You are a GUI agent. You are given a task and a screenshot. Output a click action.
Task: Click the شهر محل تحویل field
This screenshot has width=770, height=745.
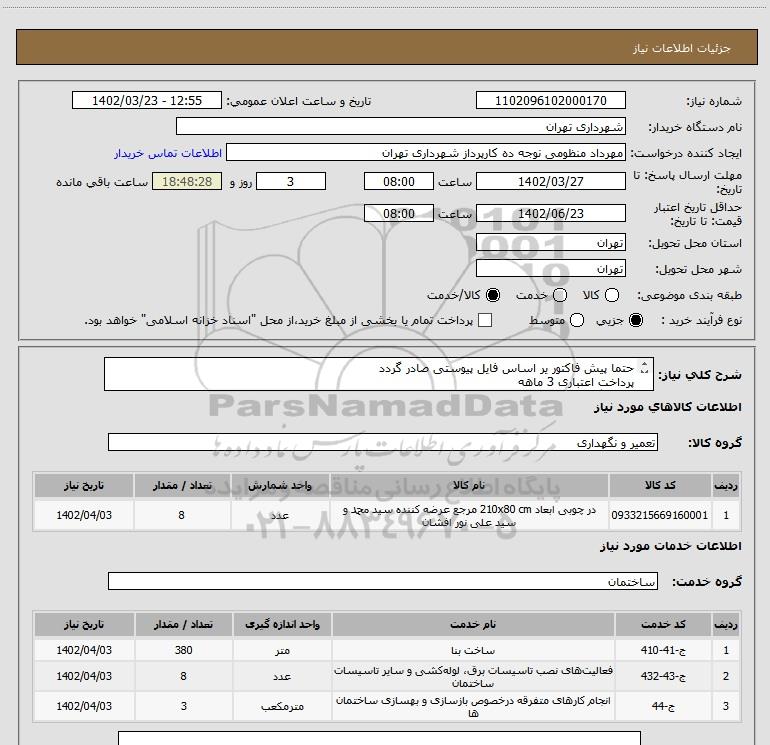[x=550, y=269]
